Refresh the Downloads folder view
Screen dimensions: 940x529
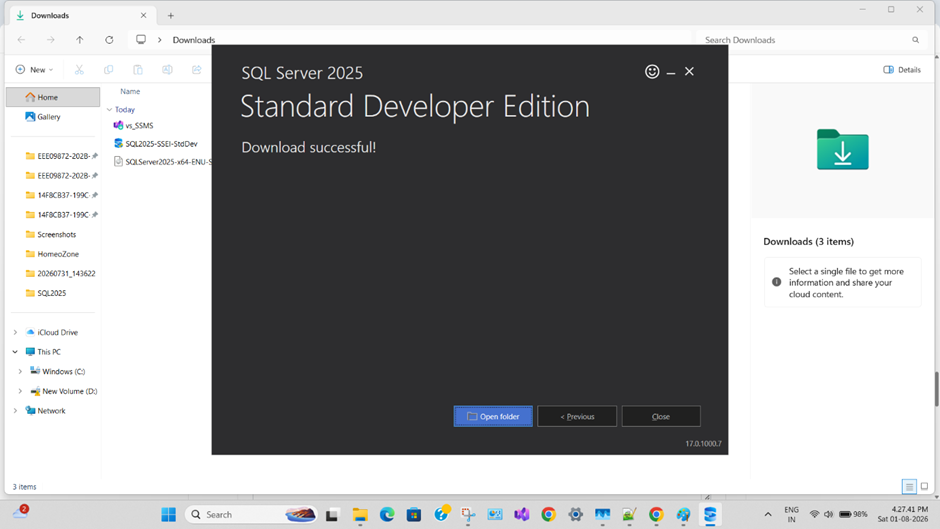pos(109,40)
